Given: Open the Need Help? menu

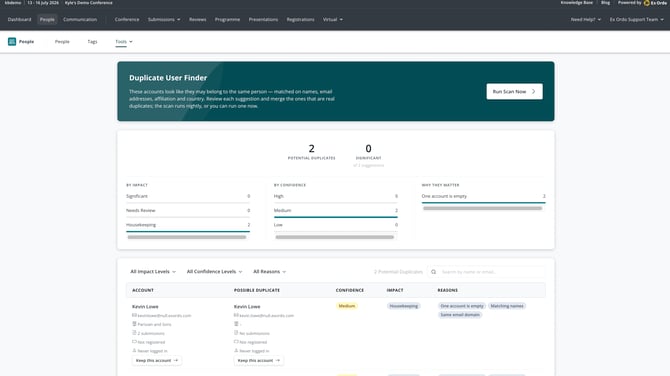Looking at the screenshot, I should pos(586,19).
